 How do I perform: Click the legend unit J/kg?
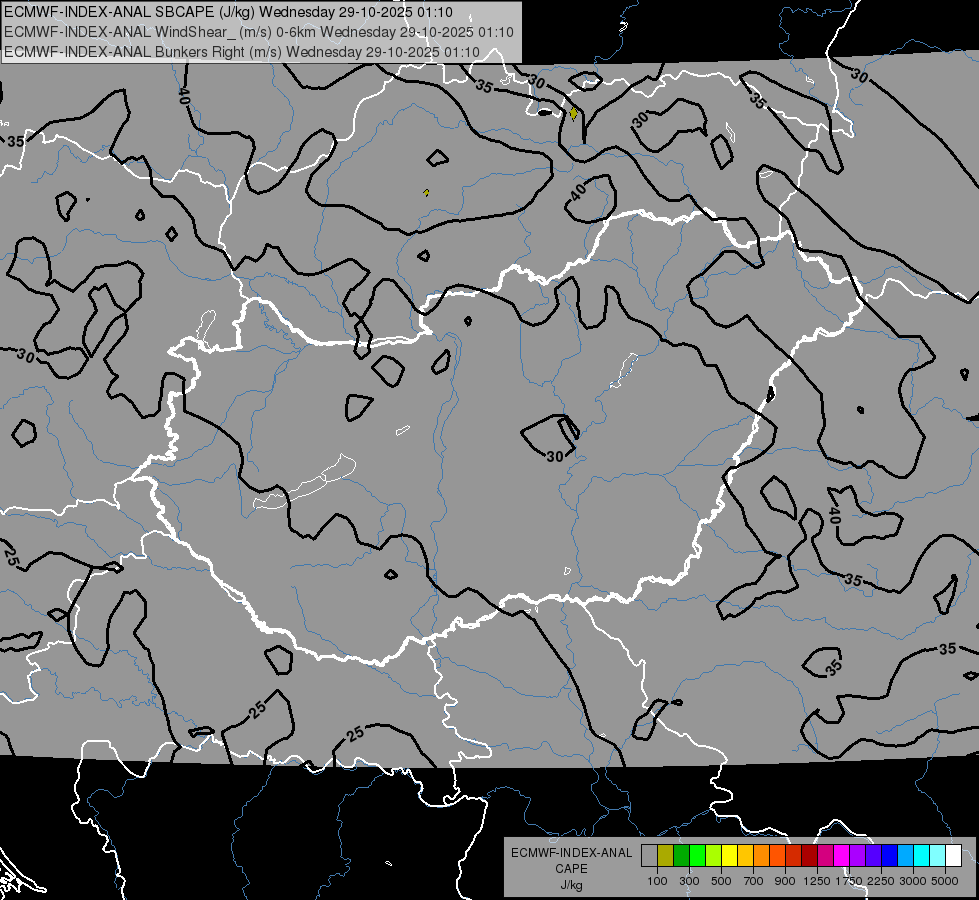coord(571,885)
